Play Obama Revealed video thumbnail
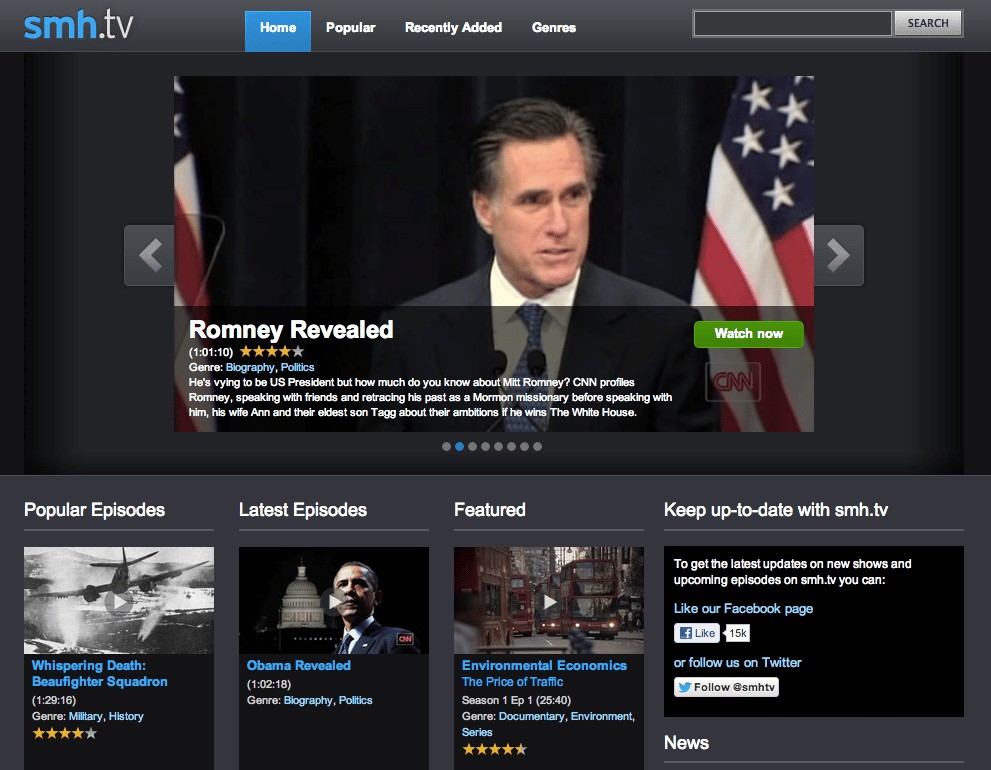 [334, 600]
